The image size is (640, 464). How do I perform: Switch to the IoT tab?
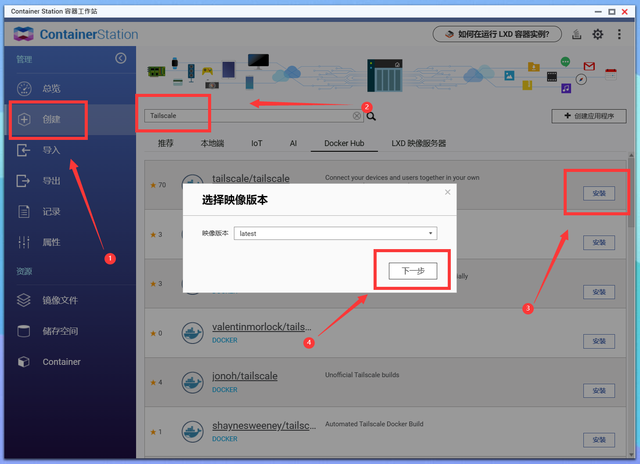coord(257,143)
